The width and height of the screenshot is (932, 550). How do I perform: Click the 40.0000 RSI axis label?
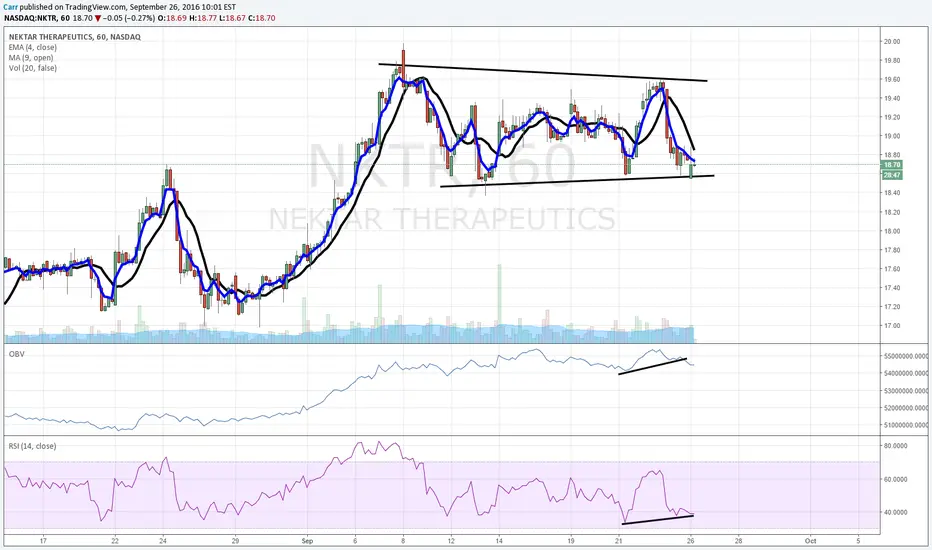pos(896,512)
